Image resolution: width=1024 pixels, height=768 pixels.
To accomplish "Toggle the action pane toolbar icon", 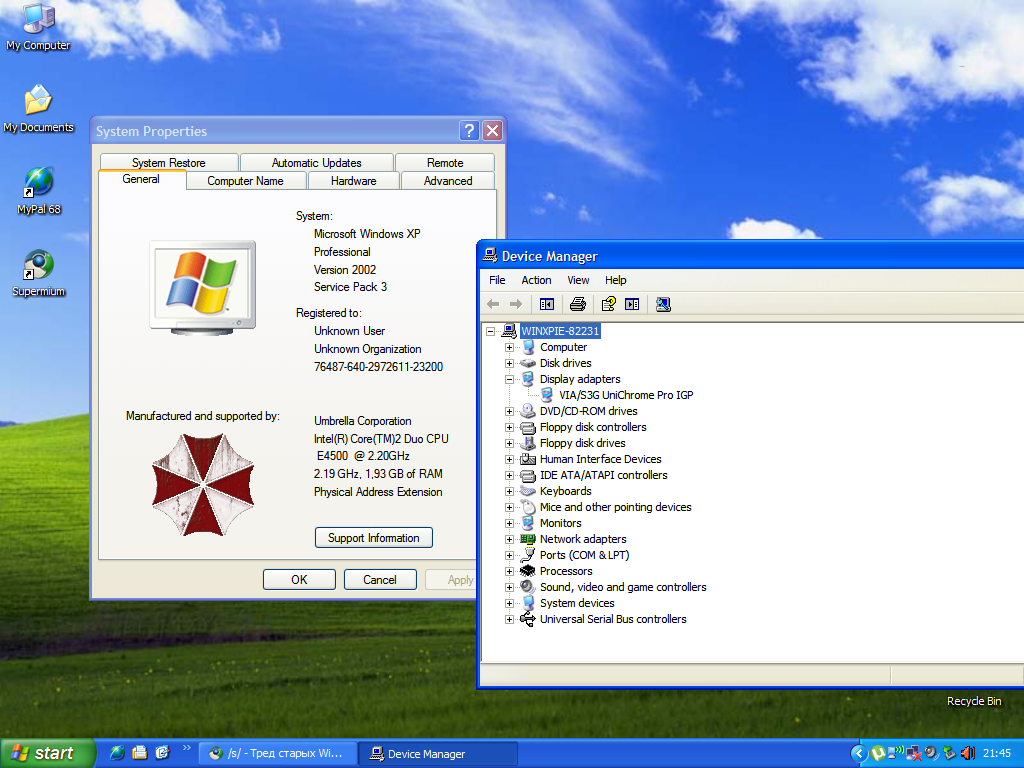I will point(632,304).
